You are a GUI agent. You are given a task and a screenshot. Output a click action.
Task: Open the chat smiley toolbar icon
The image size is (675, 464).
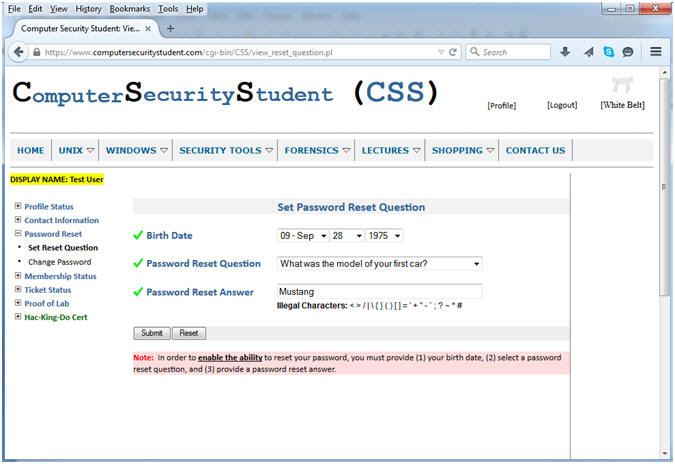point(628,52)
